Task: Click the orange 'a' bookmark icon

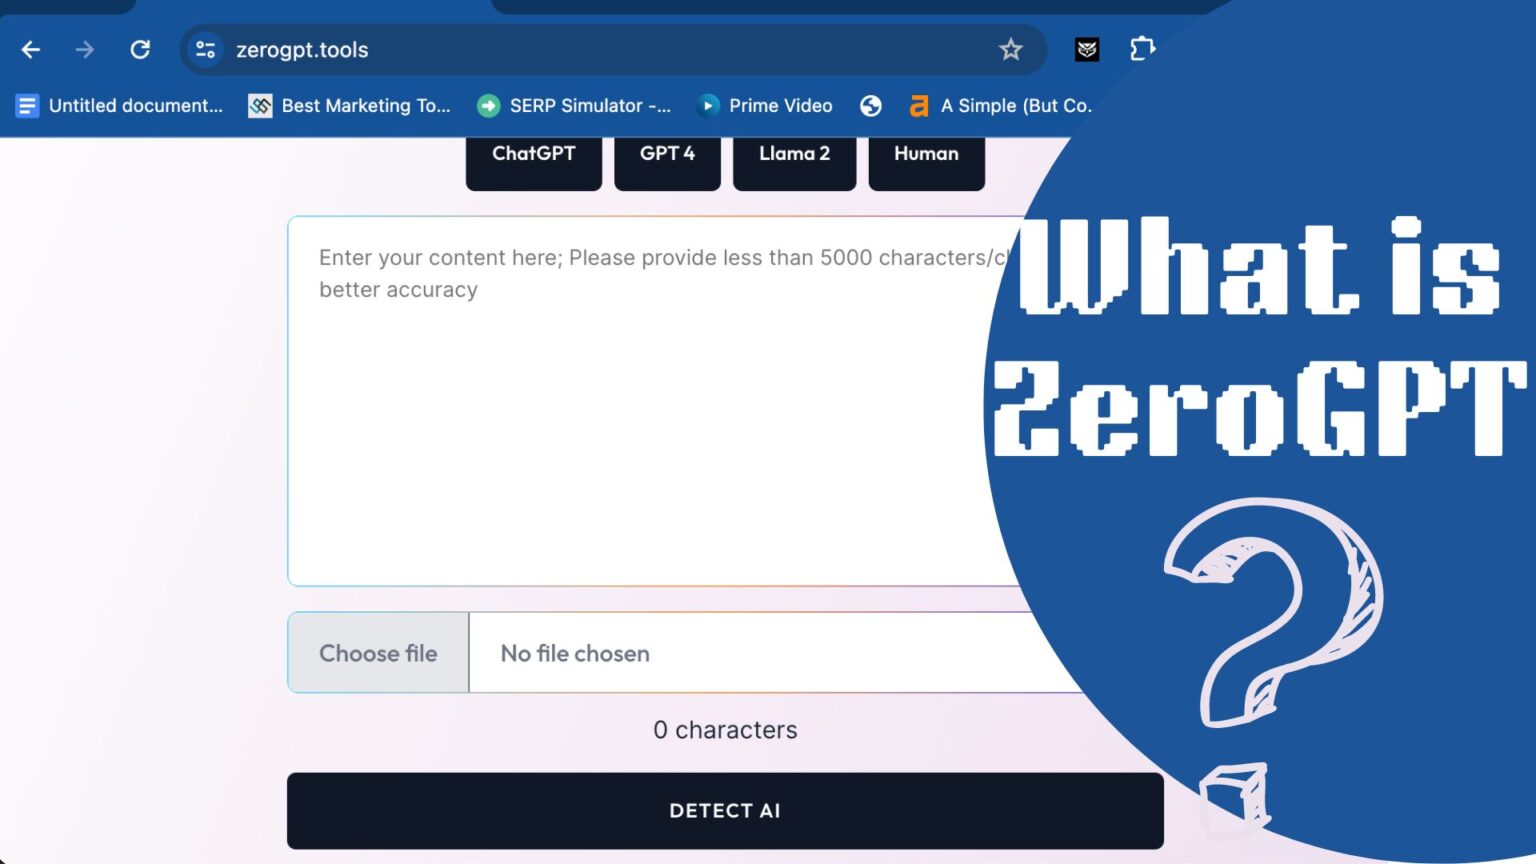Action: point(919,105)
